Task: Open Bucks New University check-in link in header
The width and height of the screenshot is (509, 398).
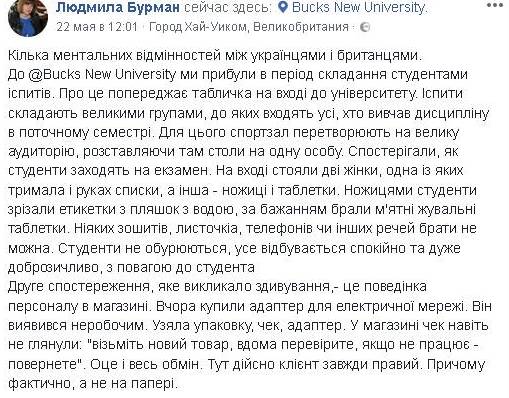Action: [x=359, y=8]
